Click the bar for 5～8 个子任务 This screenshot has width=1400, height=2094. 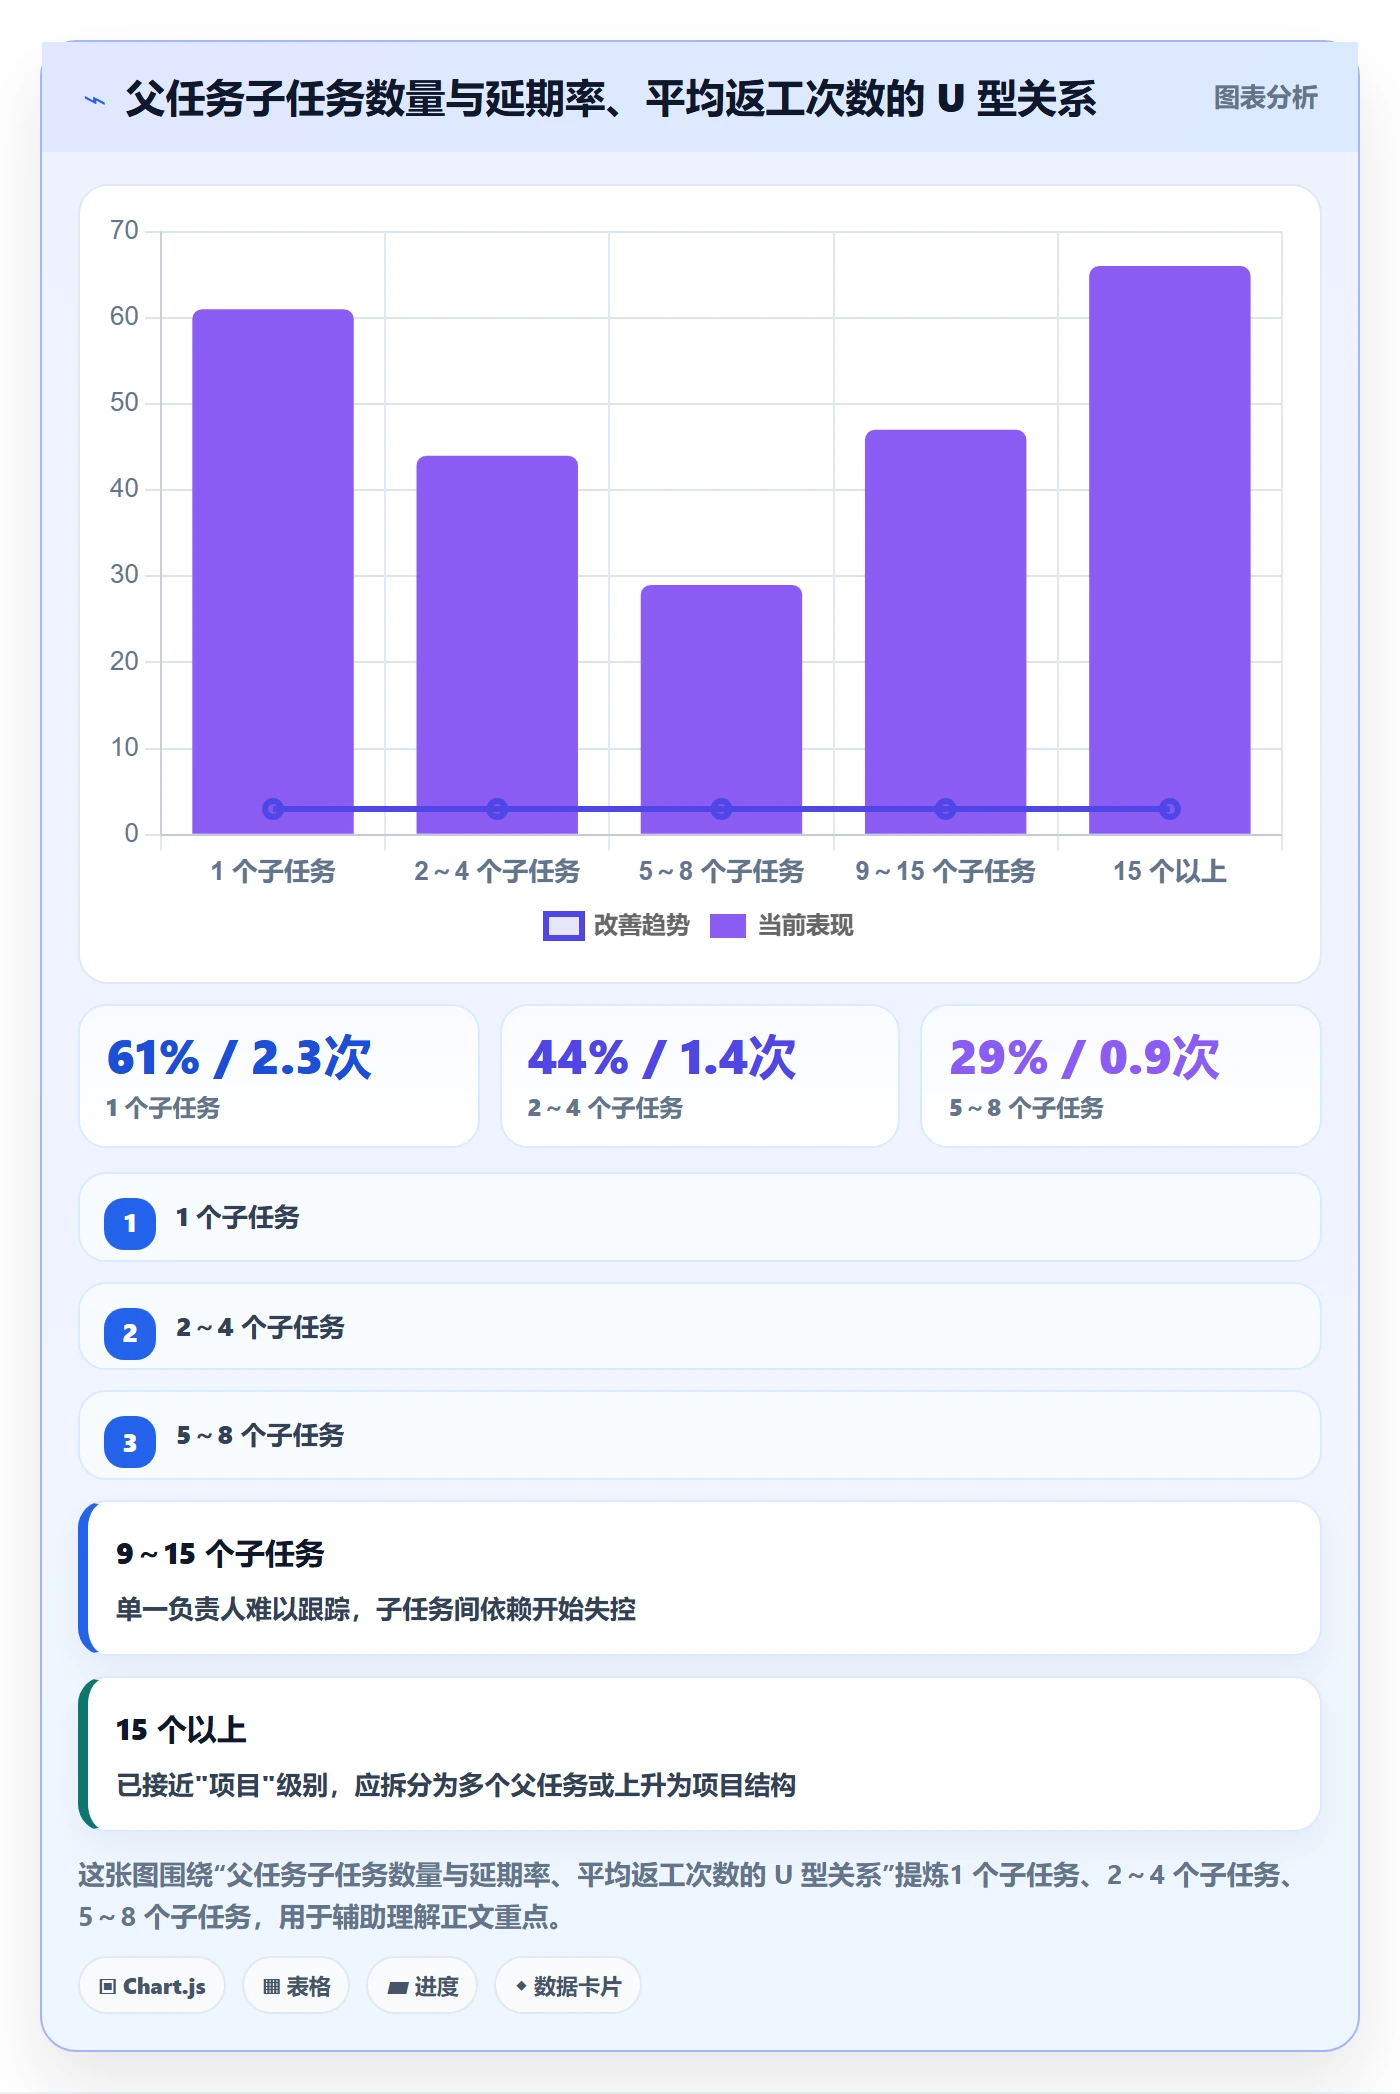(x=721, y=709)
